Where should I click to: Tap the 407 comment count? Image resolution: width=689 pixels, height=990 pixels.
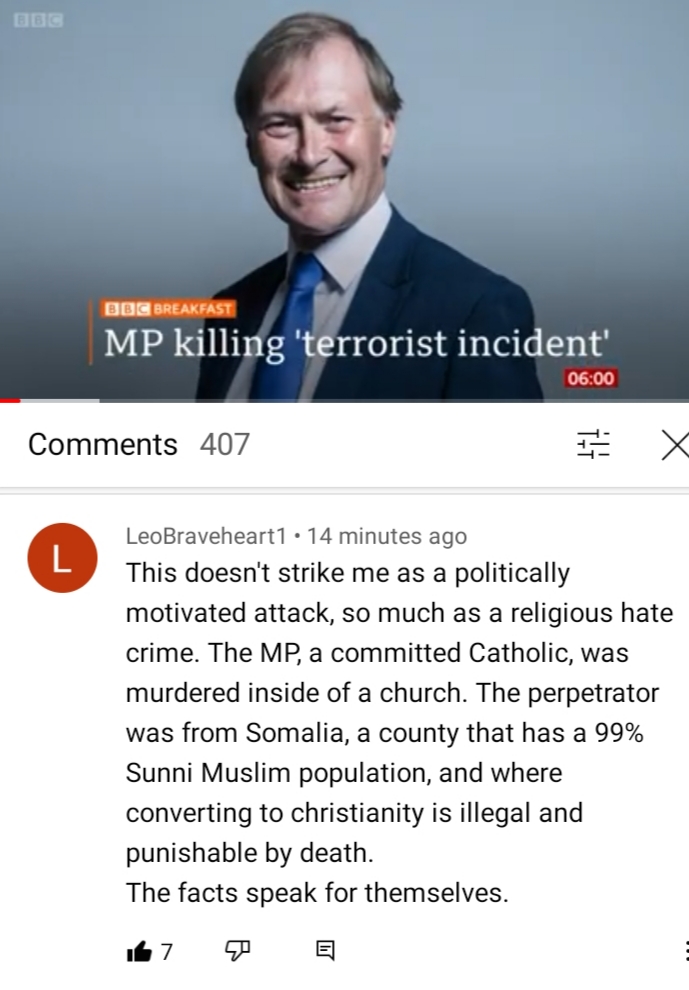click(x=225, y=444)
